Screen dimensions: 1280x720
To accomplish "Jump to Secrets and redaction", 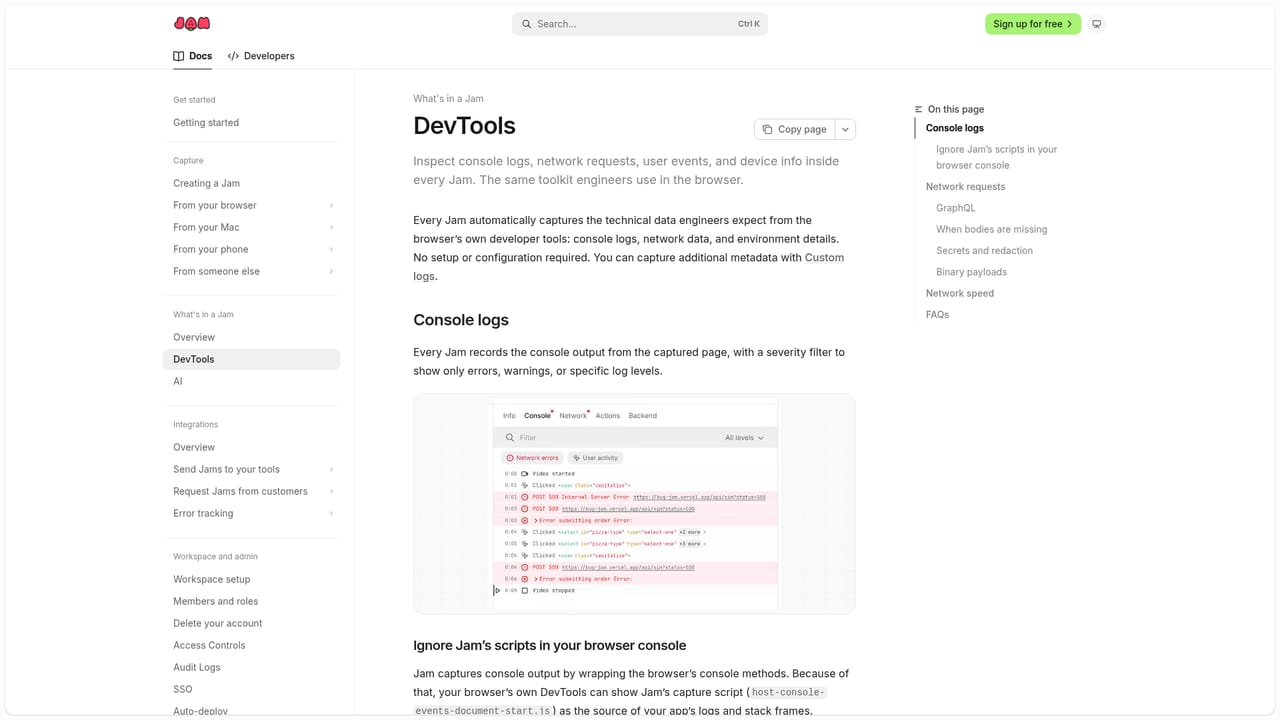I will (984, 251).
